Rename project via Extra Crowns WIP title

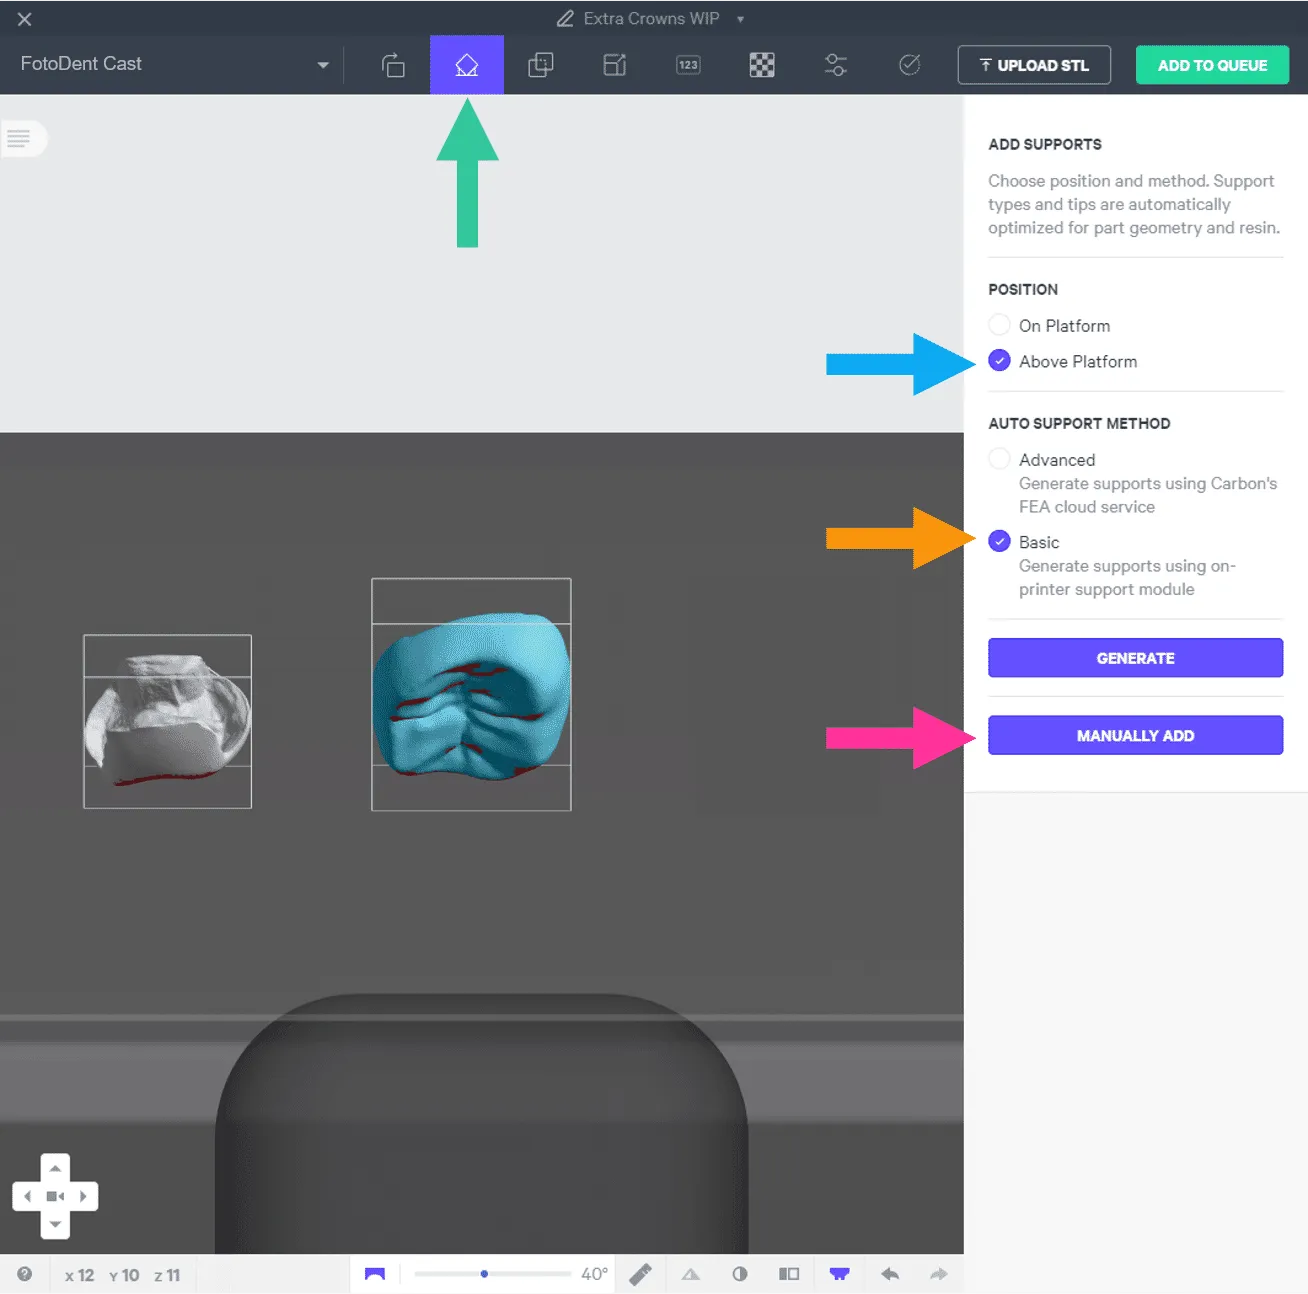(651, 19)
